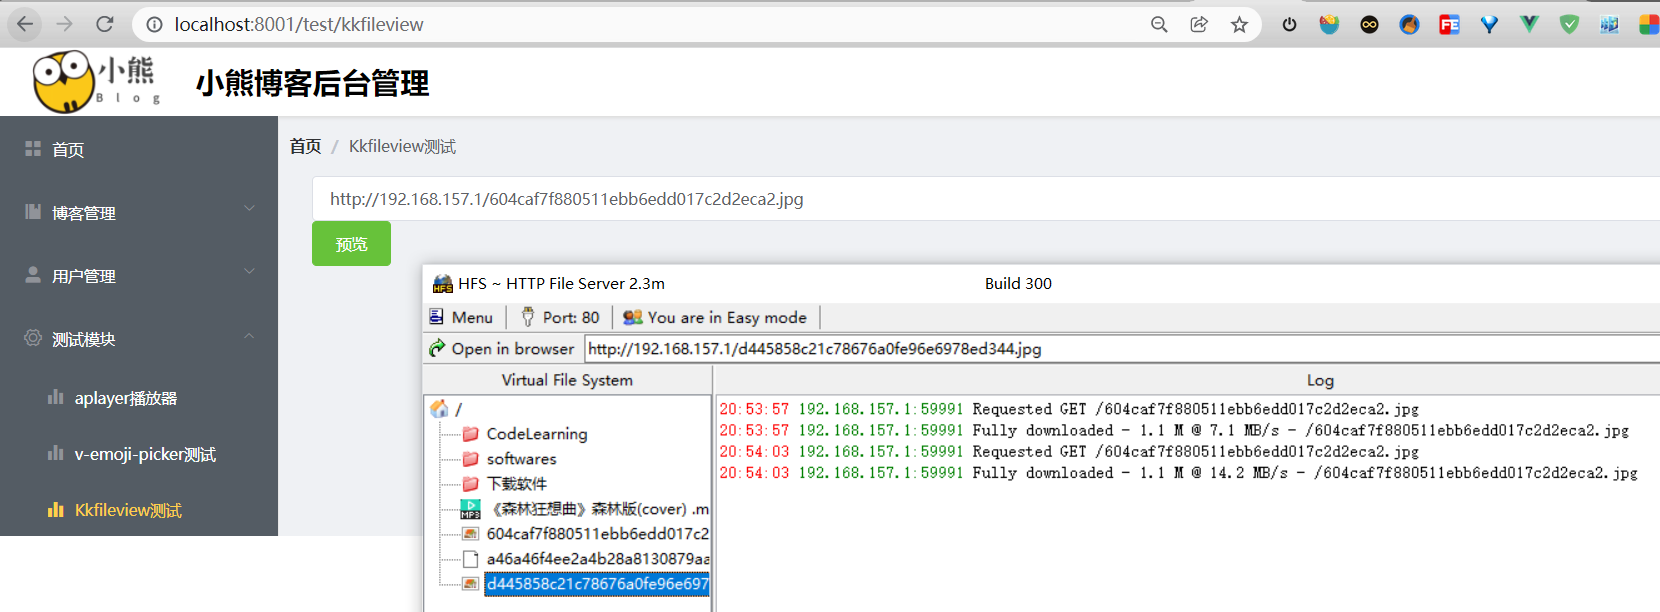1660x612 pixels.
Task: Click the home icon of the HFS root folder
Action: click(x=439, y=408)
